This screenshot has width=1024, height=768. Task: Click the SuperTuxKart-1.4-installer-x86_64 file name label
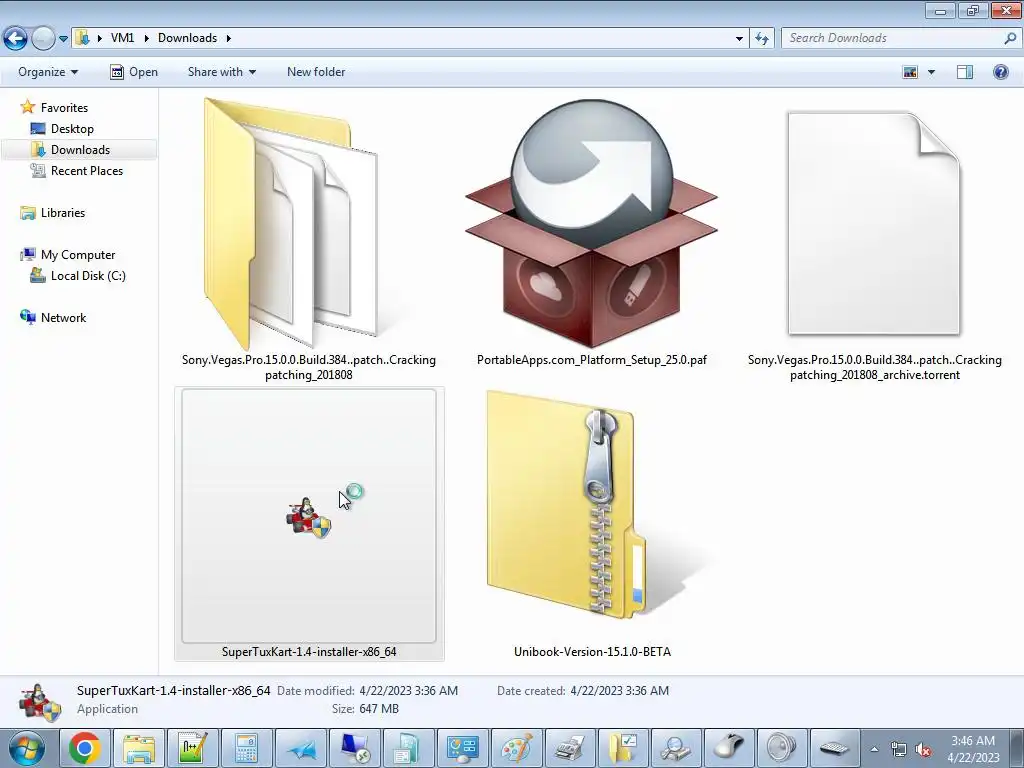[309, 651]
